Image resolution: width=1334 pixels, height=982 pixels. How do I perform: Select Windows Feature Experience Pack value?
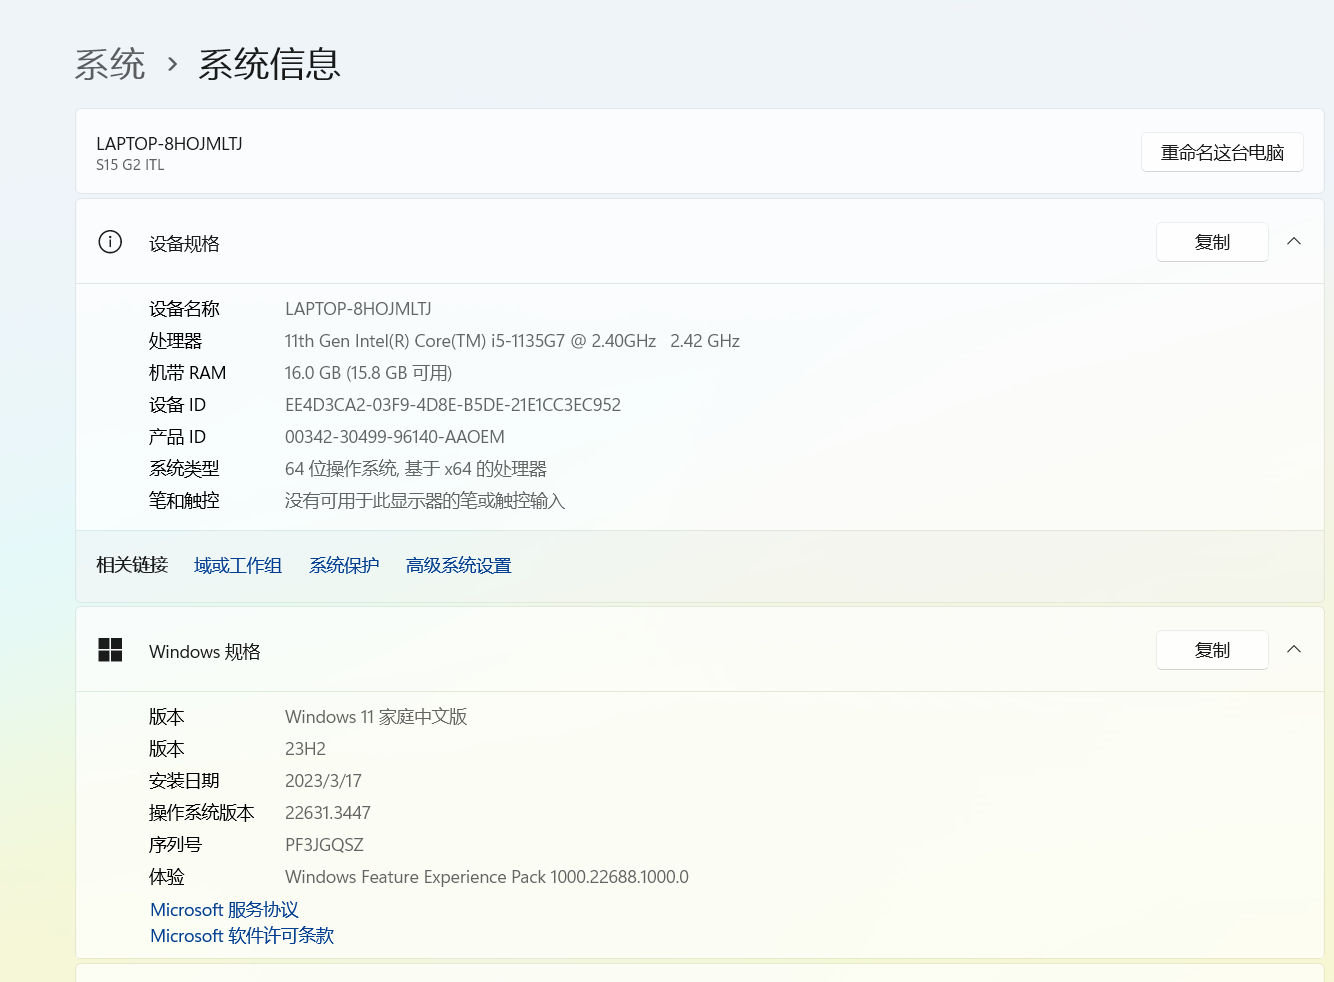(x=487, y=877)
